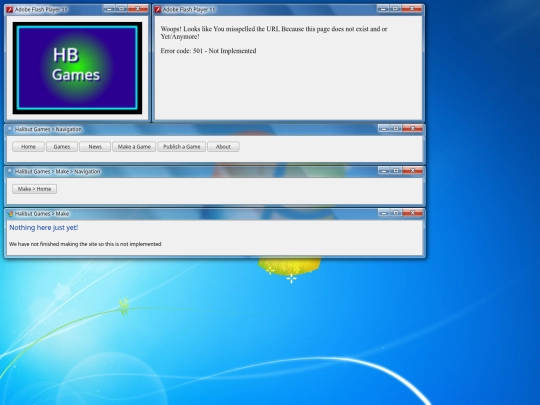Click 'Halibut Games > Make > Navigation' window title
540x405 pixels.
tap(58, 172)
